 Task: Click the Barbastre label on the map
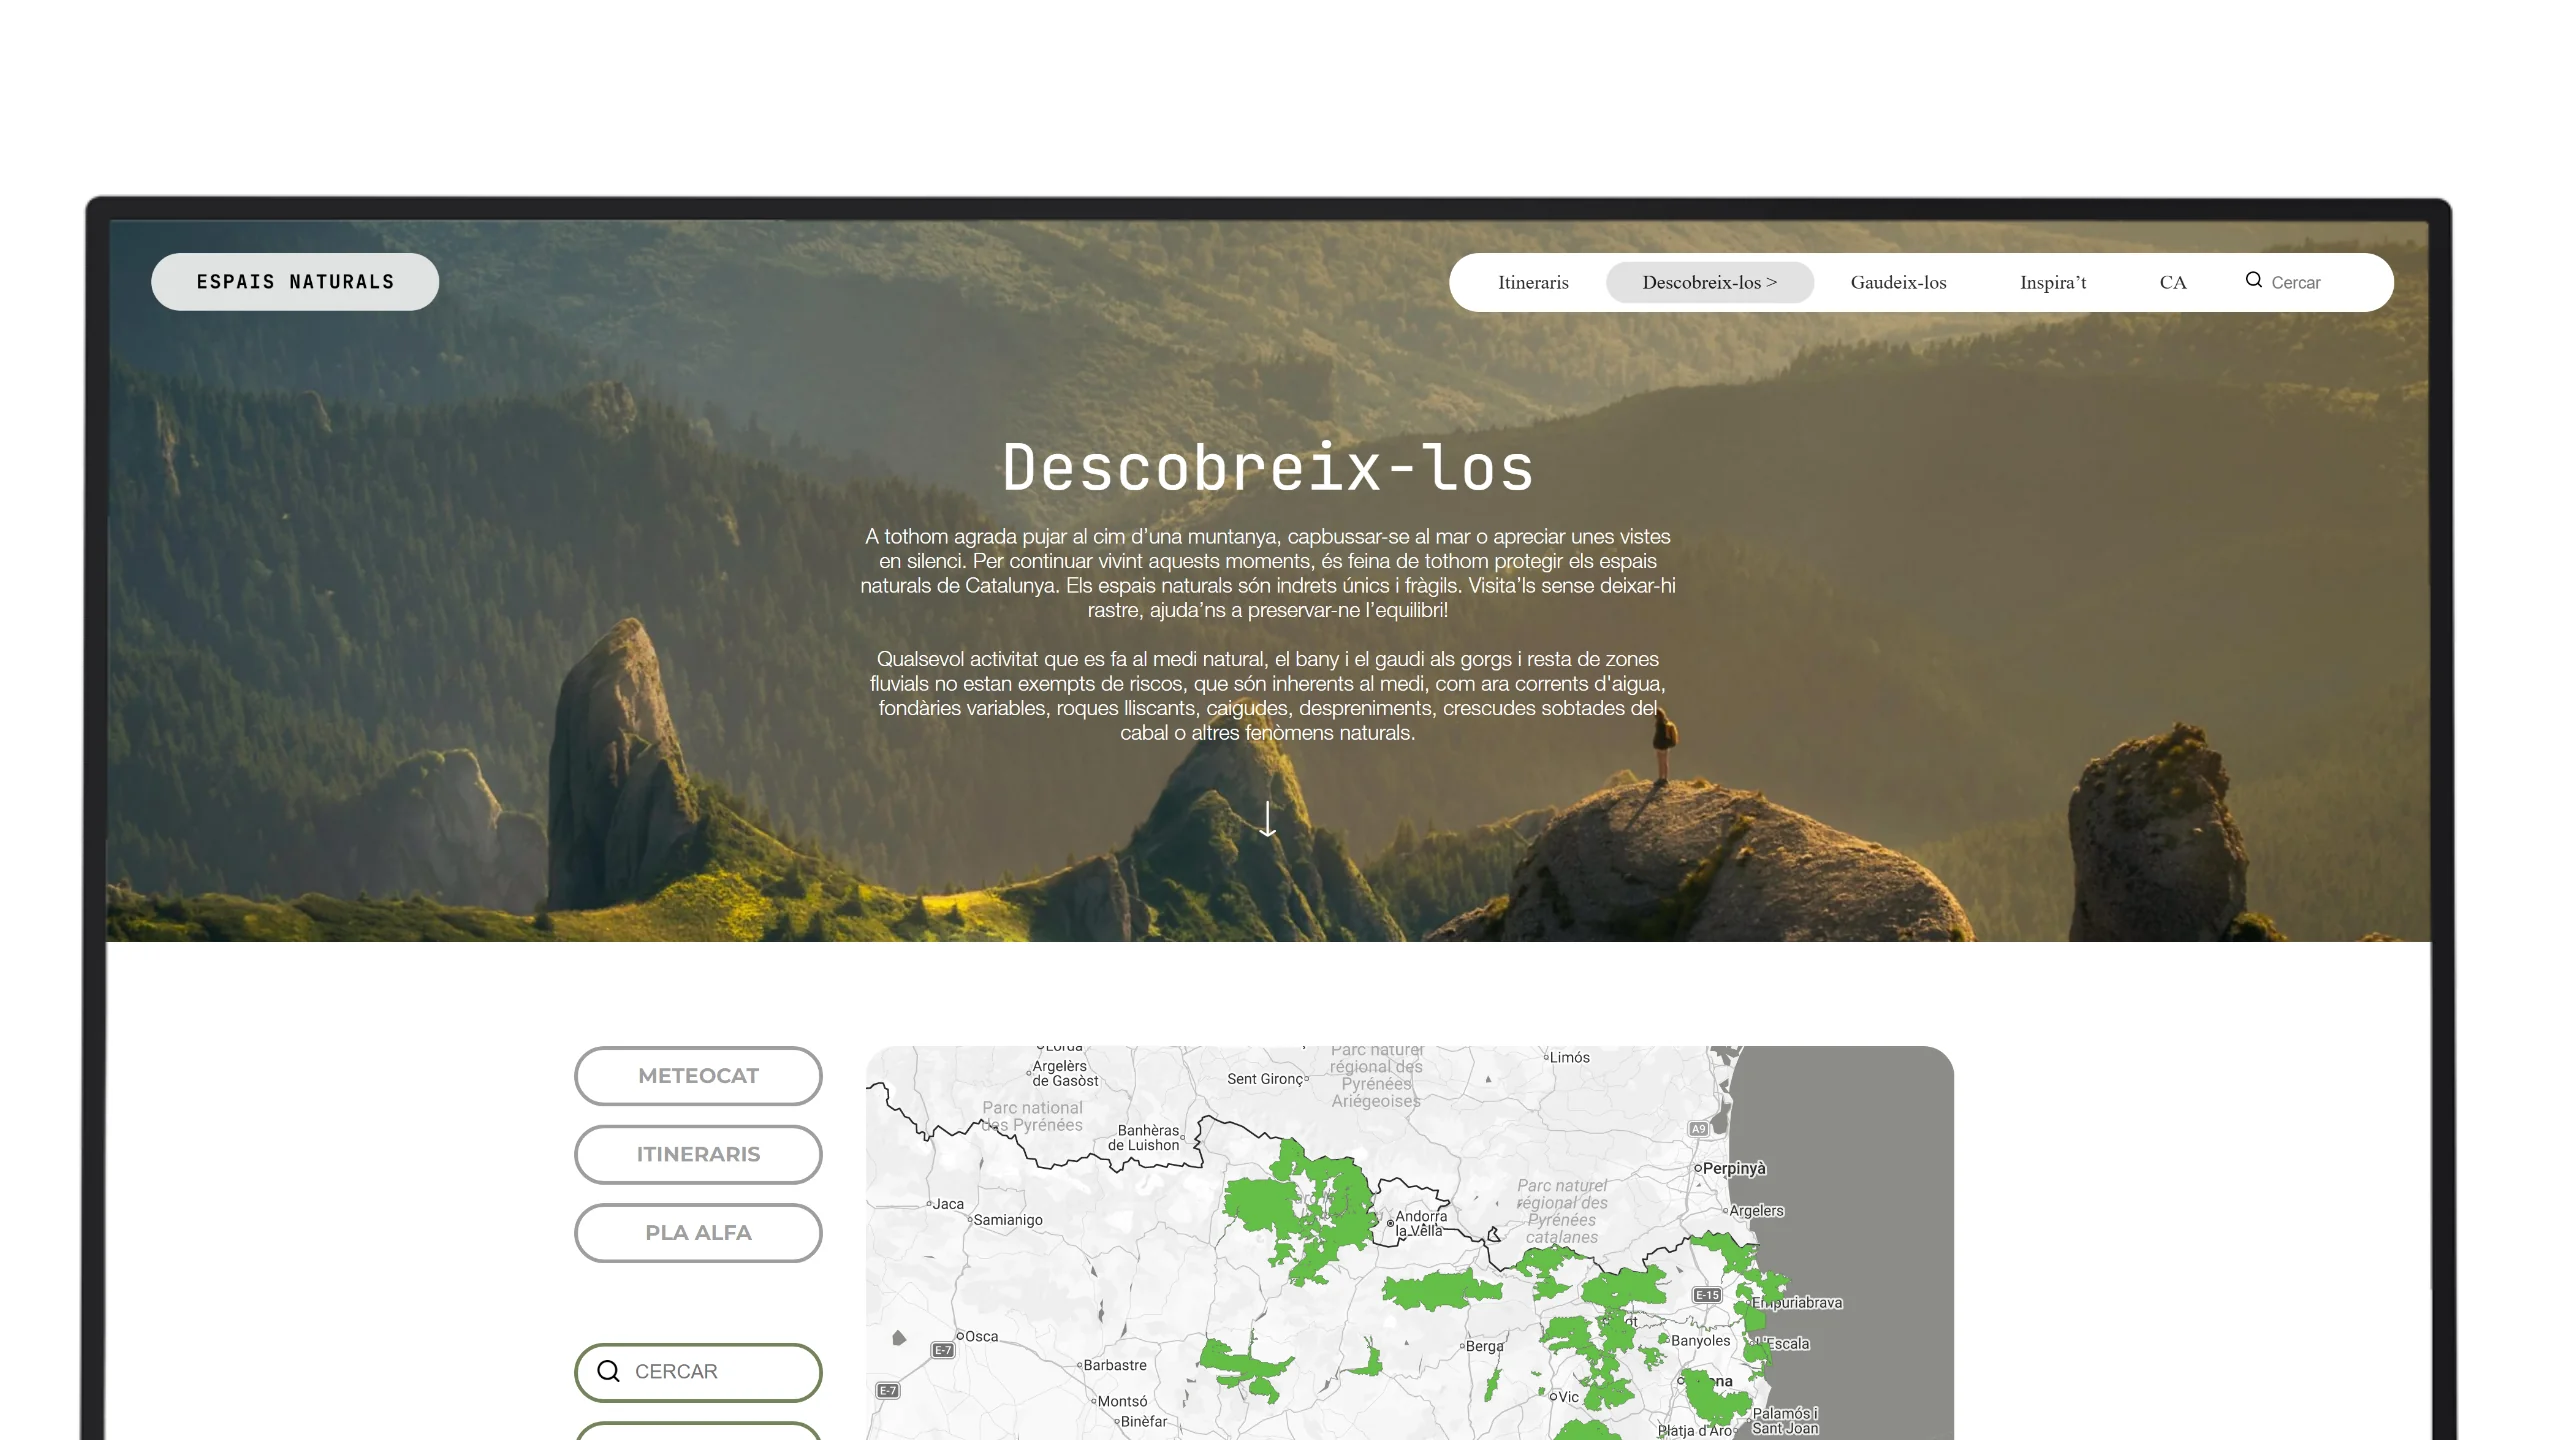1115,1365
